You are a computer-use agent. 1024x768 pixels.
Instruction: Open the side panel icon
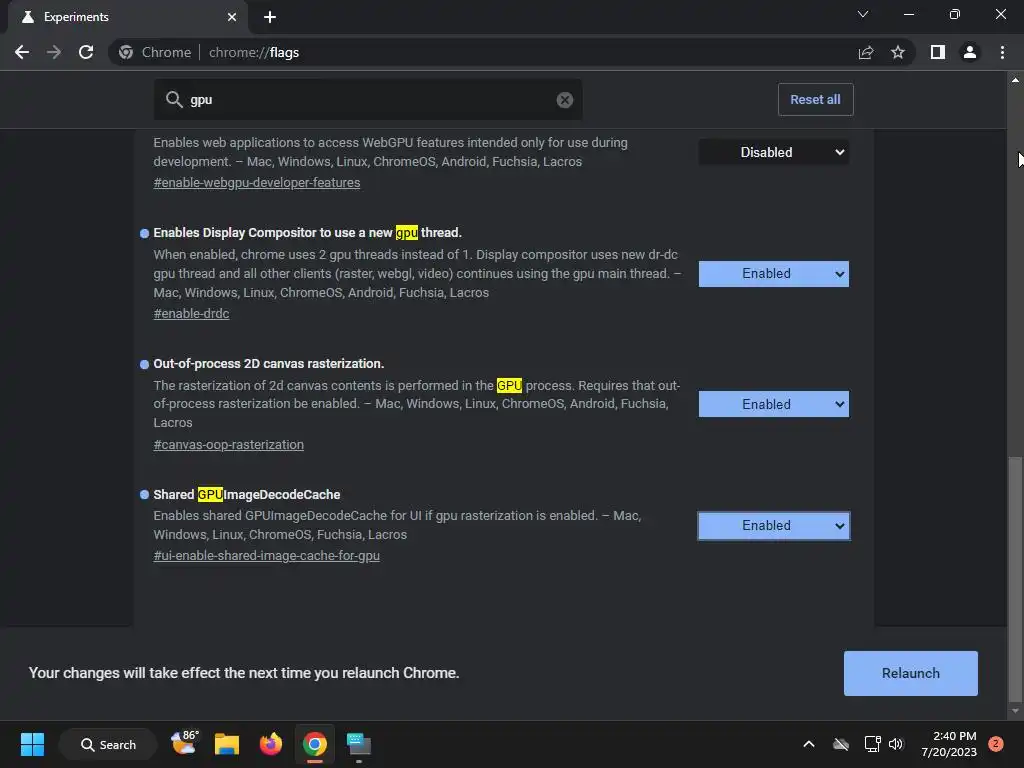[x=938, y=52]
